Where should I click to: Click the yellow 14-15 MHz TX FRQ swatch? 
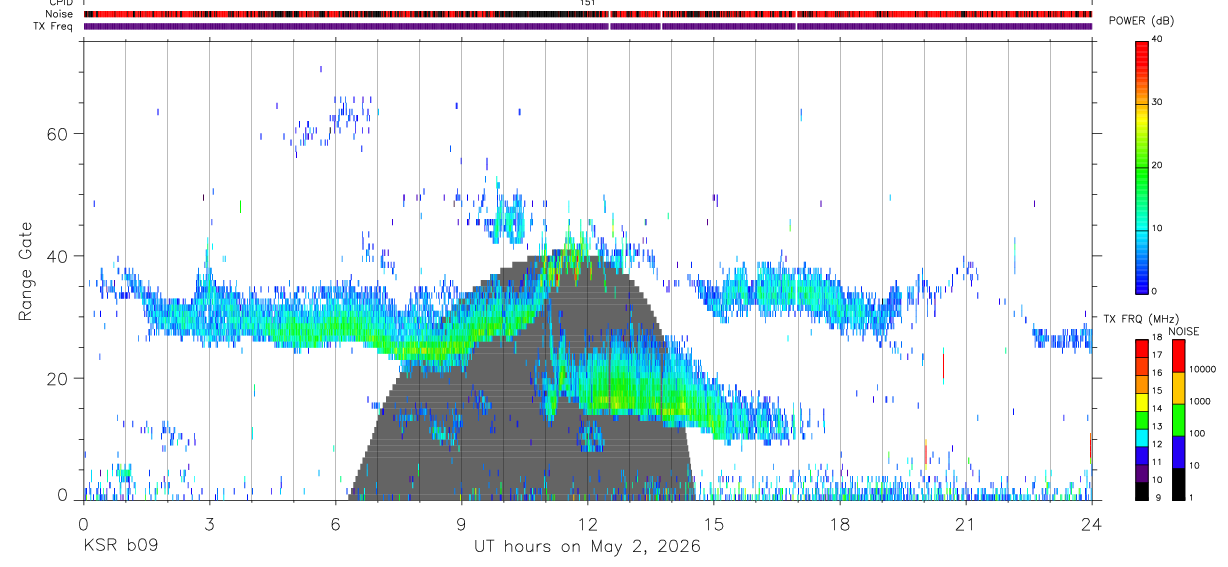pyautogui.click(x=1141, y=402)
